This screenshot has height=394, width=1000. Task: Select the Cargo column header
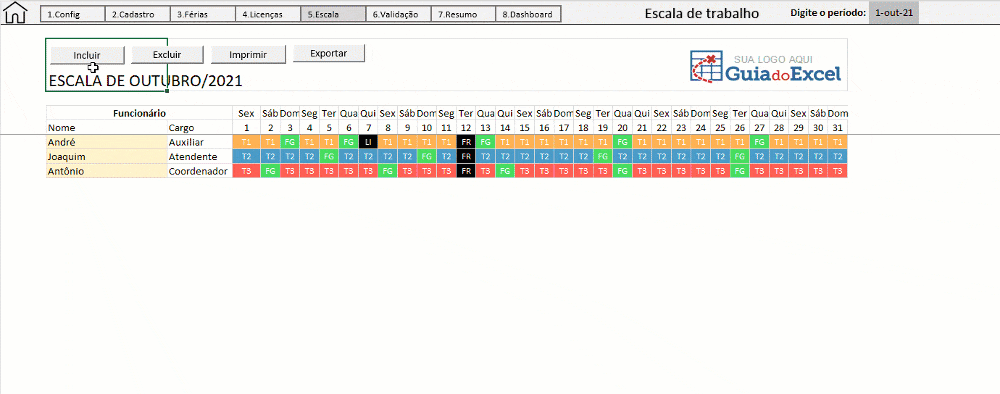click(200, 128)
